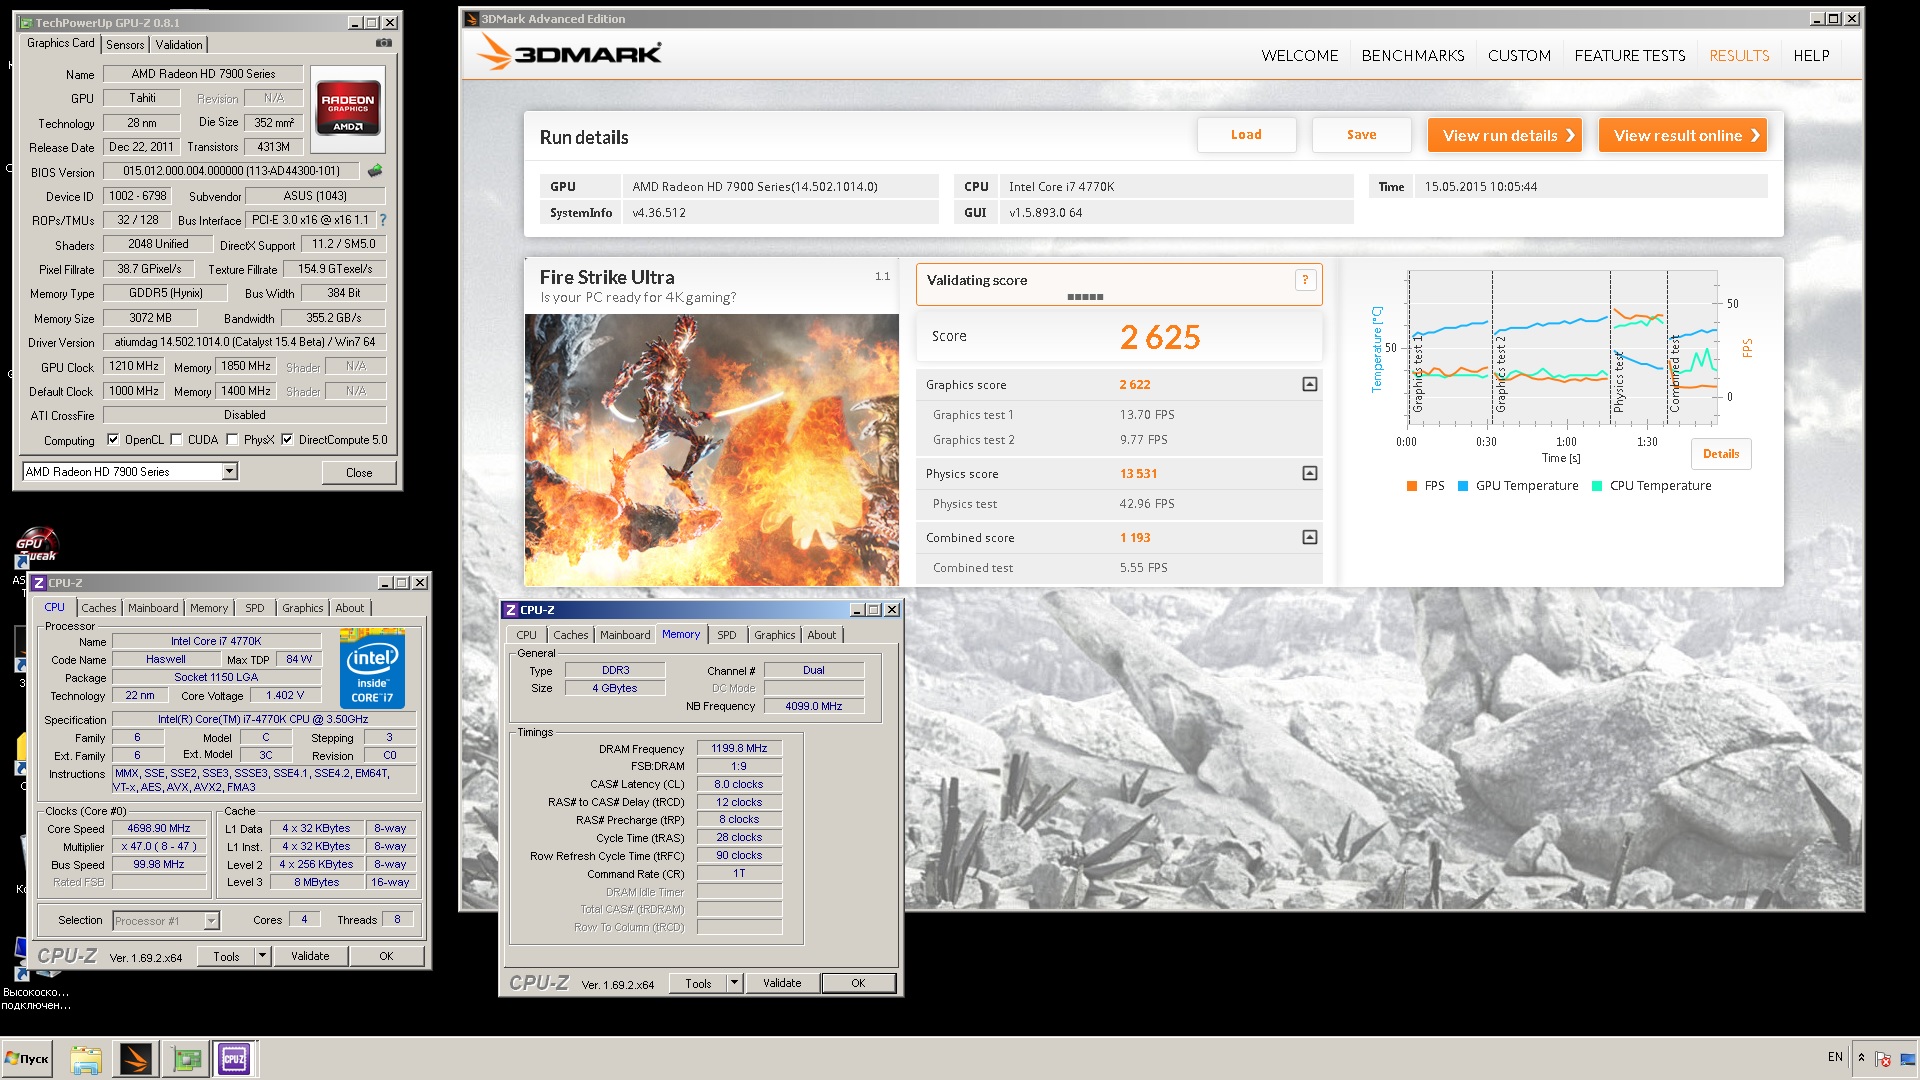Open the Processor #1 selection dropdown
Image resolution: width=1920 pixels, height=1080 pixels.
click(x=211, y=921)
